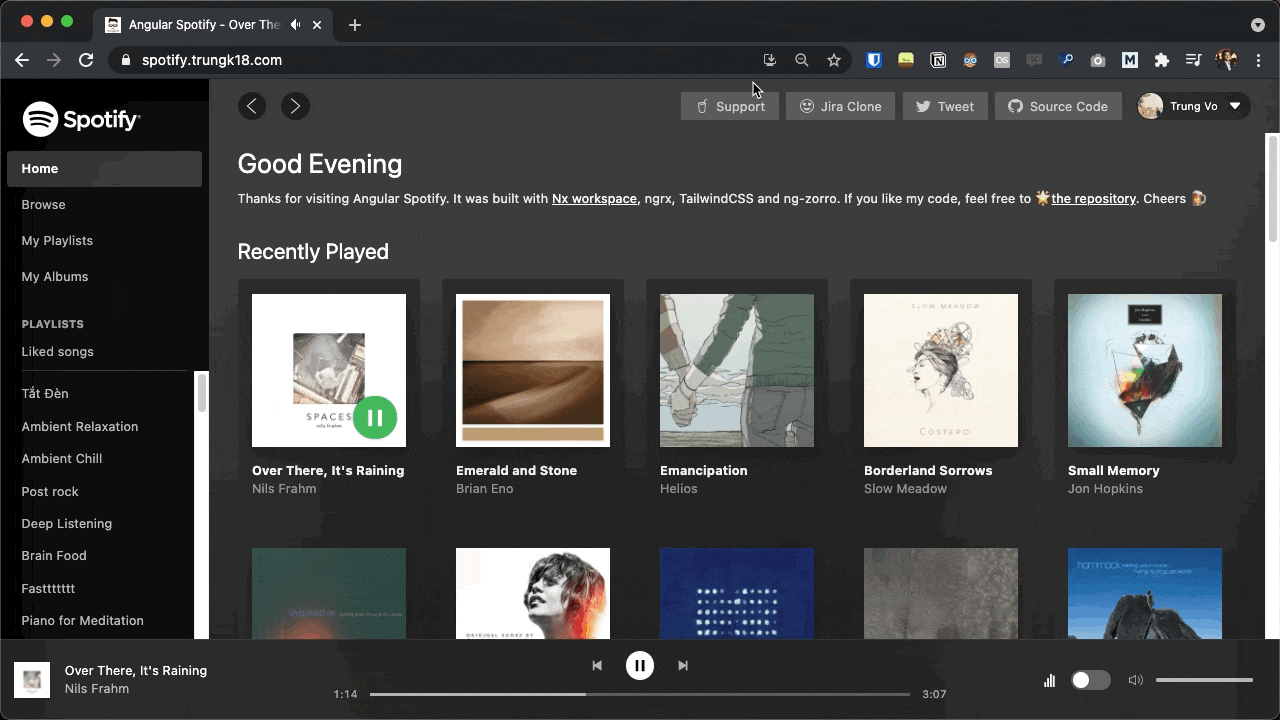Screen dimensions: 1280x720
Task: Open the media control icon in toolbar
Action: pyautogui.click(x=1193, y=60)
